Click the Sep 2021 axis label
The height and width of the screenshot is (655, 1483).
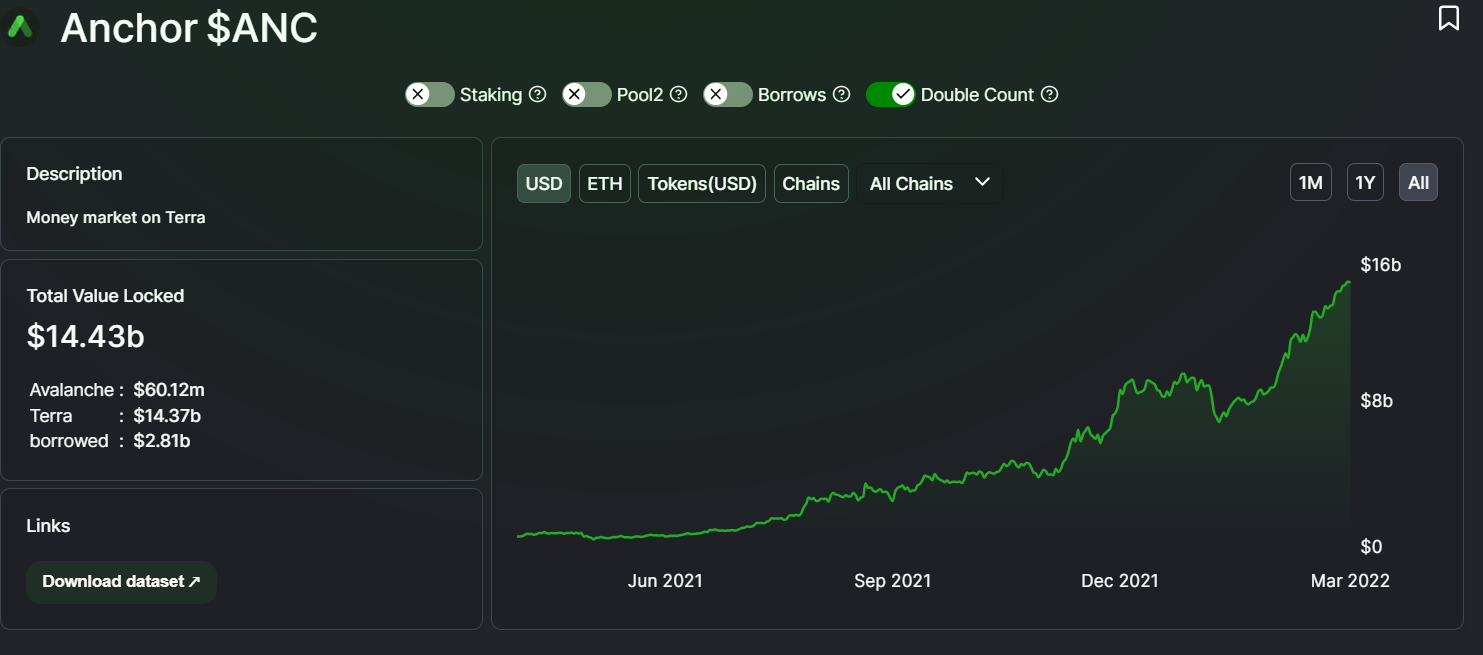click(893, 581)
